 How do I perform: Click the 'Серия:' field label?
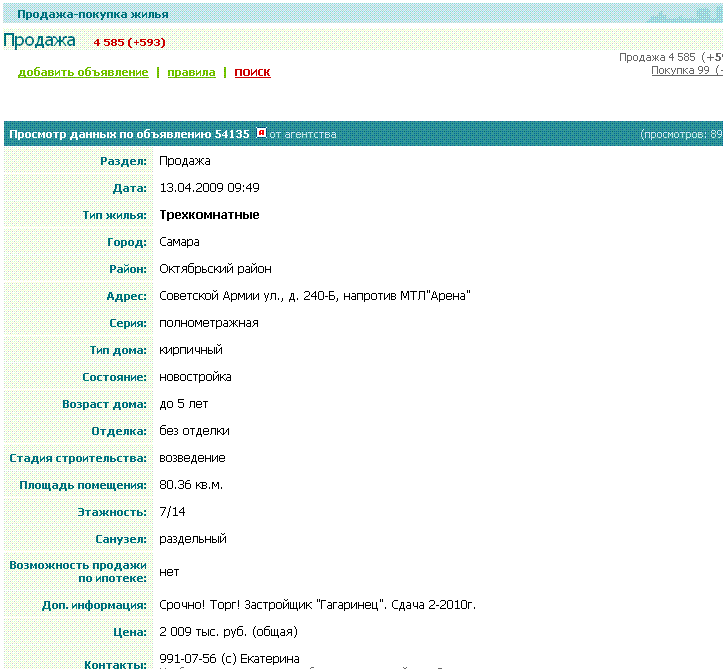(128, 324)
